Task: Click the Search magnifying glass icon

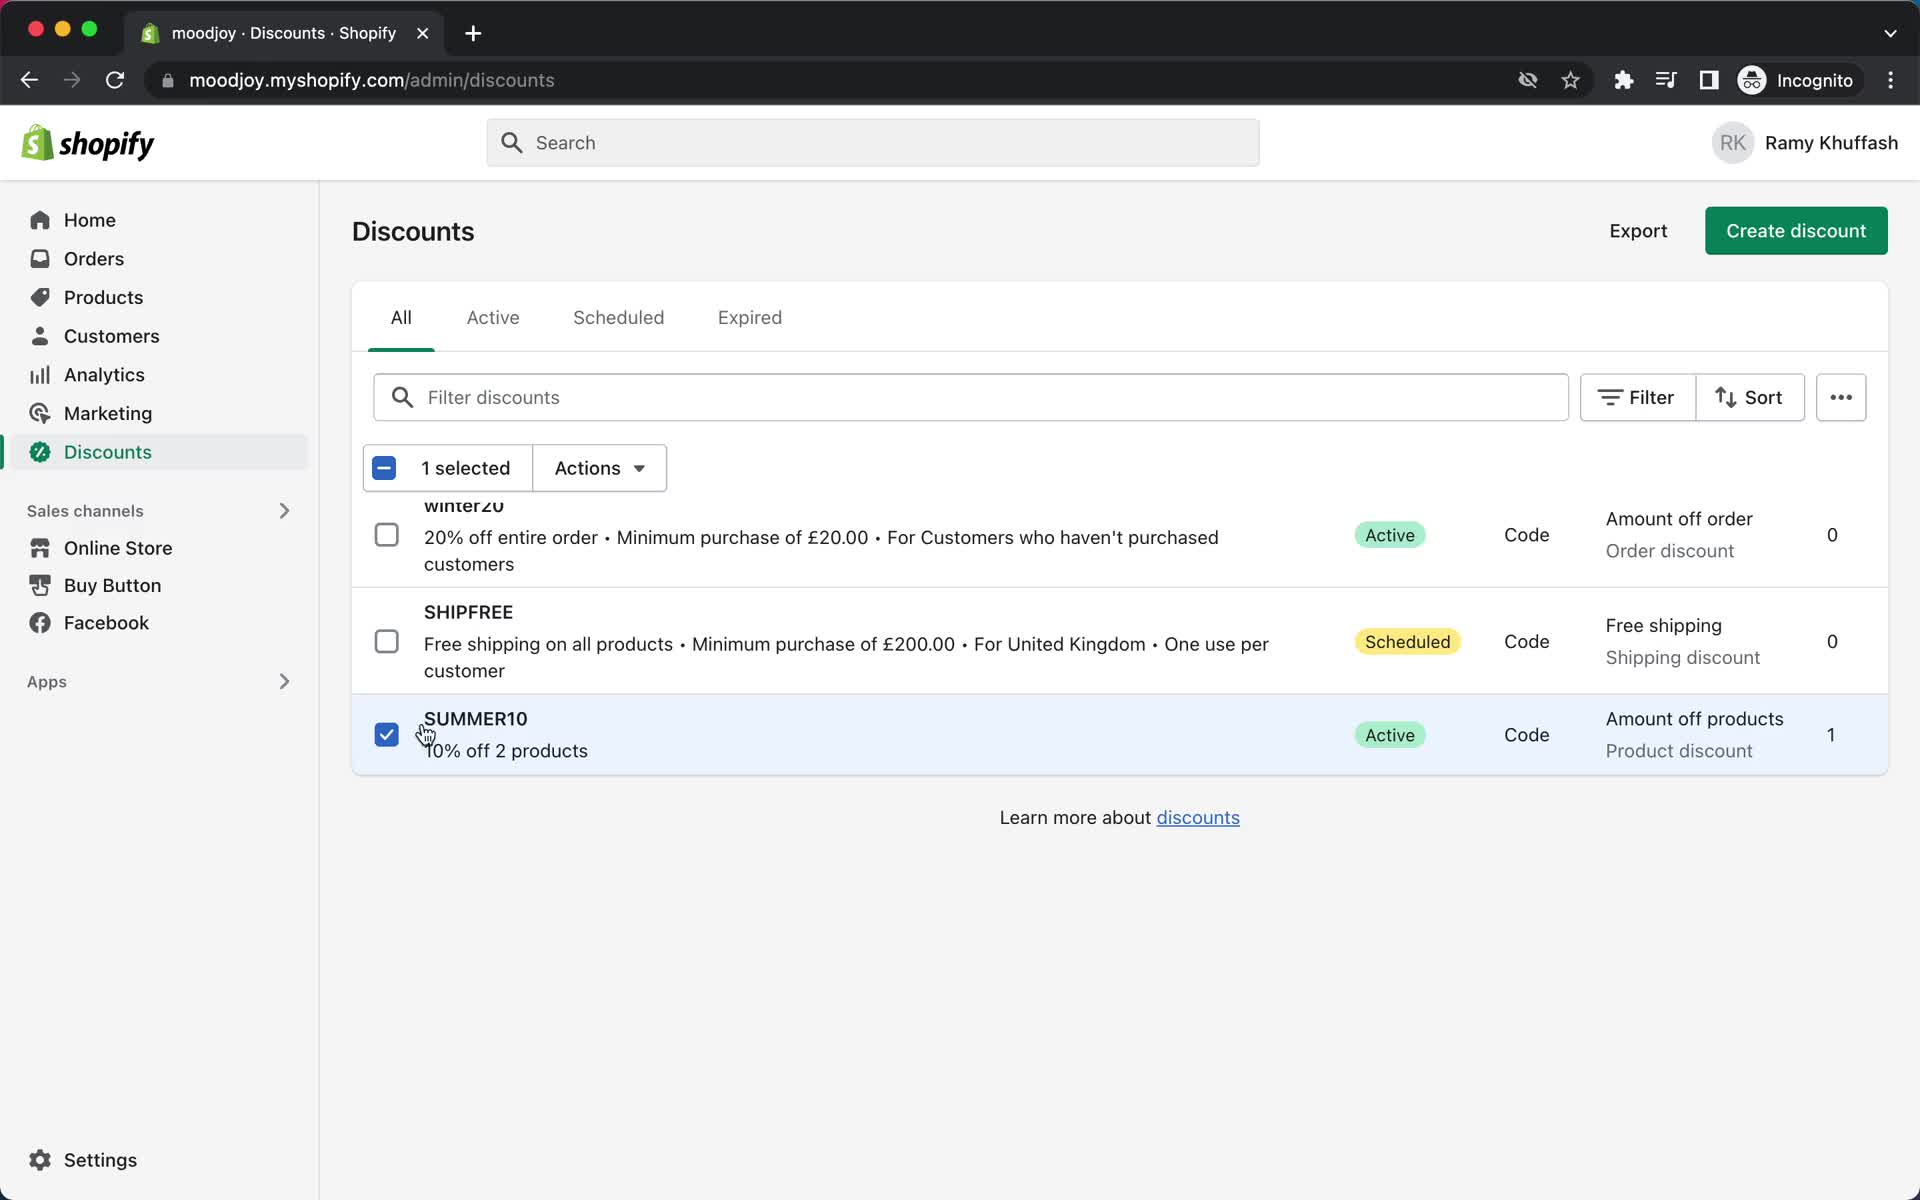Action: click(511, 142)
